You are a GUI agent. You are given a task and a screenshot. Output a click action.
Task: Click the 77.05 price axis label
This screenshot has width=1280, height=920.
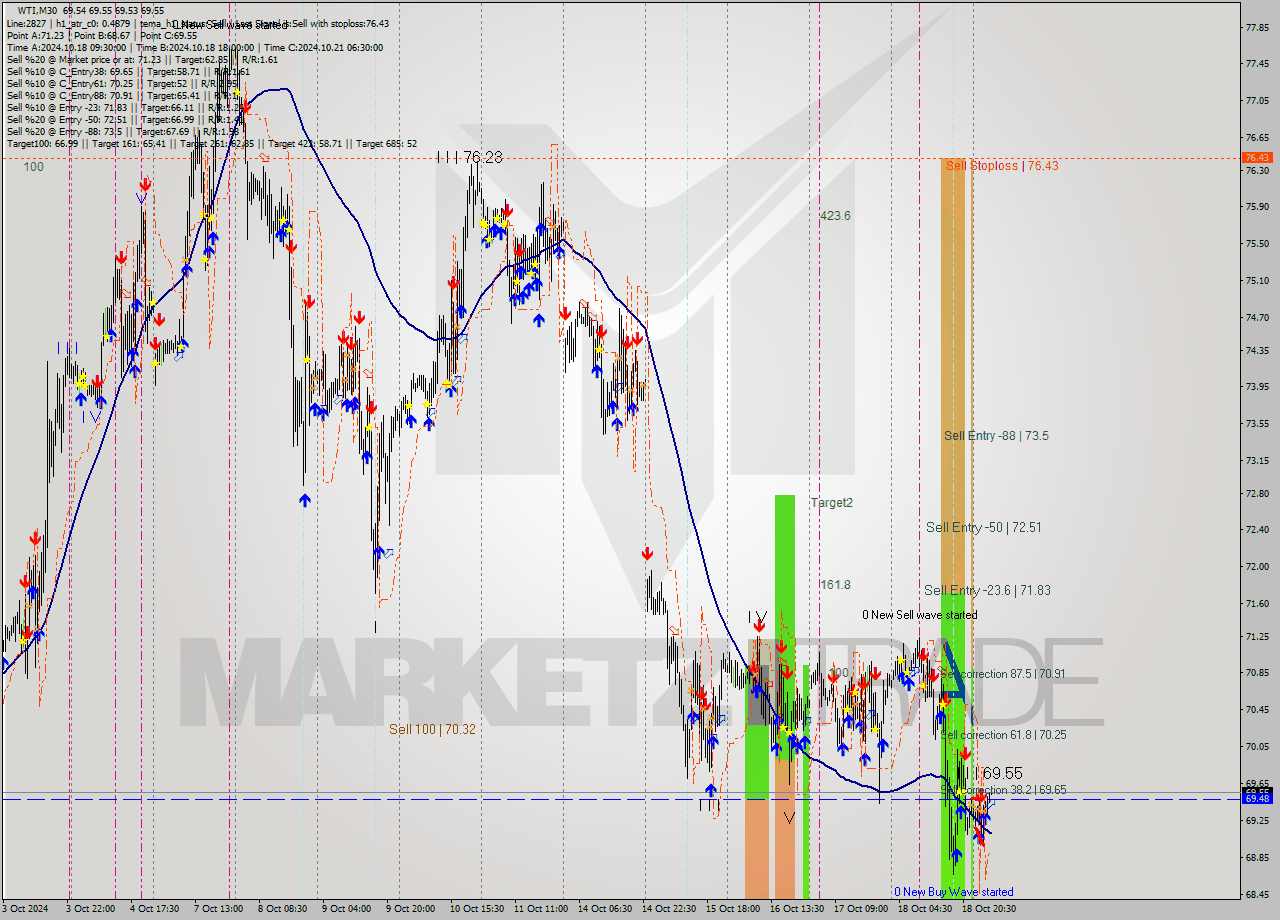[x=1257, y=100]
